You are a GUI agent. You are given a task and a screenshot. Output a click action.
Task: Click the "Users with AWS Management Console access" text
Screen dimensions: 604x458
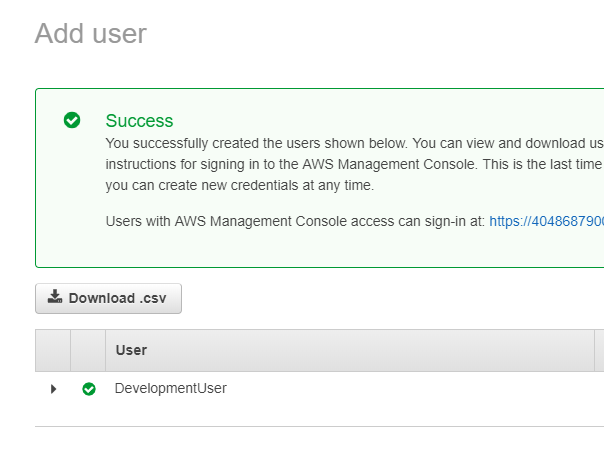pos(295,220)
